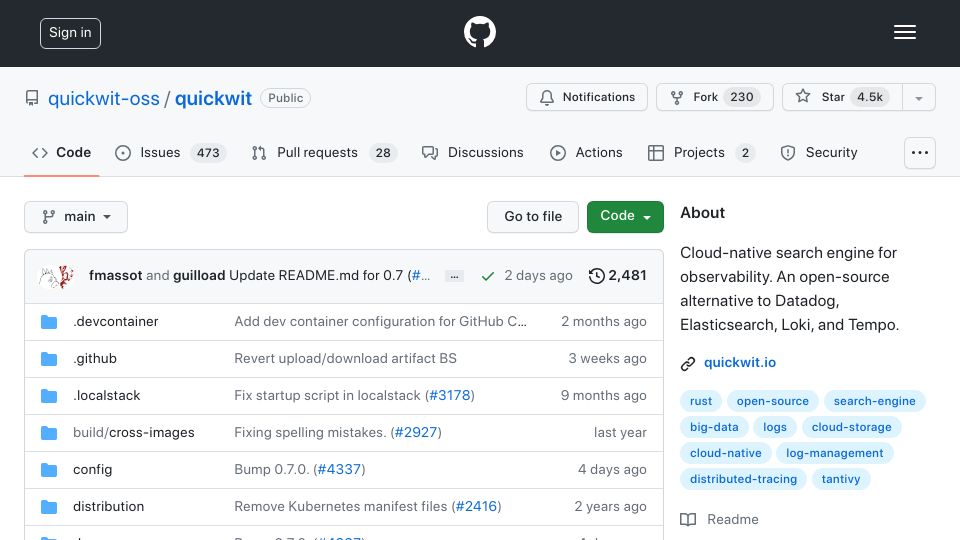Open pull request #2416 link
The width and height of the screenshot is (960, 540).
(476, 506)
